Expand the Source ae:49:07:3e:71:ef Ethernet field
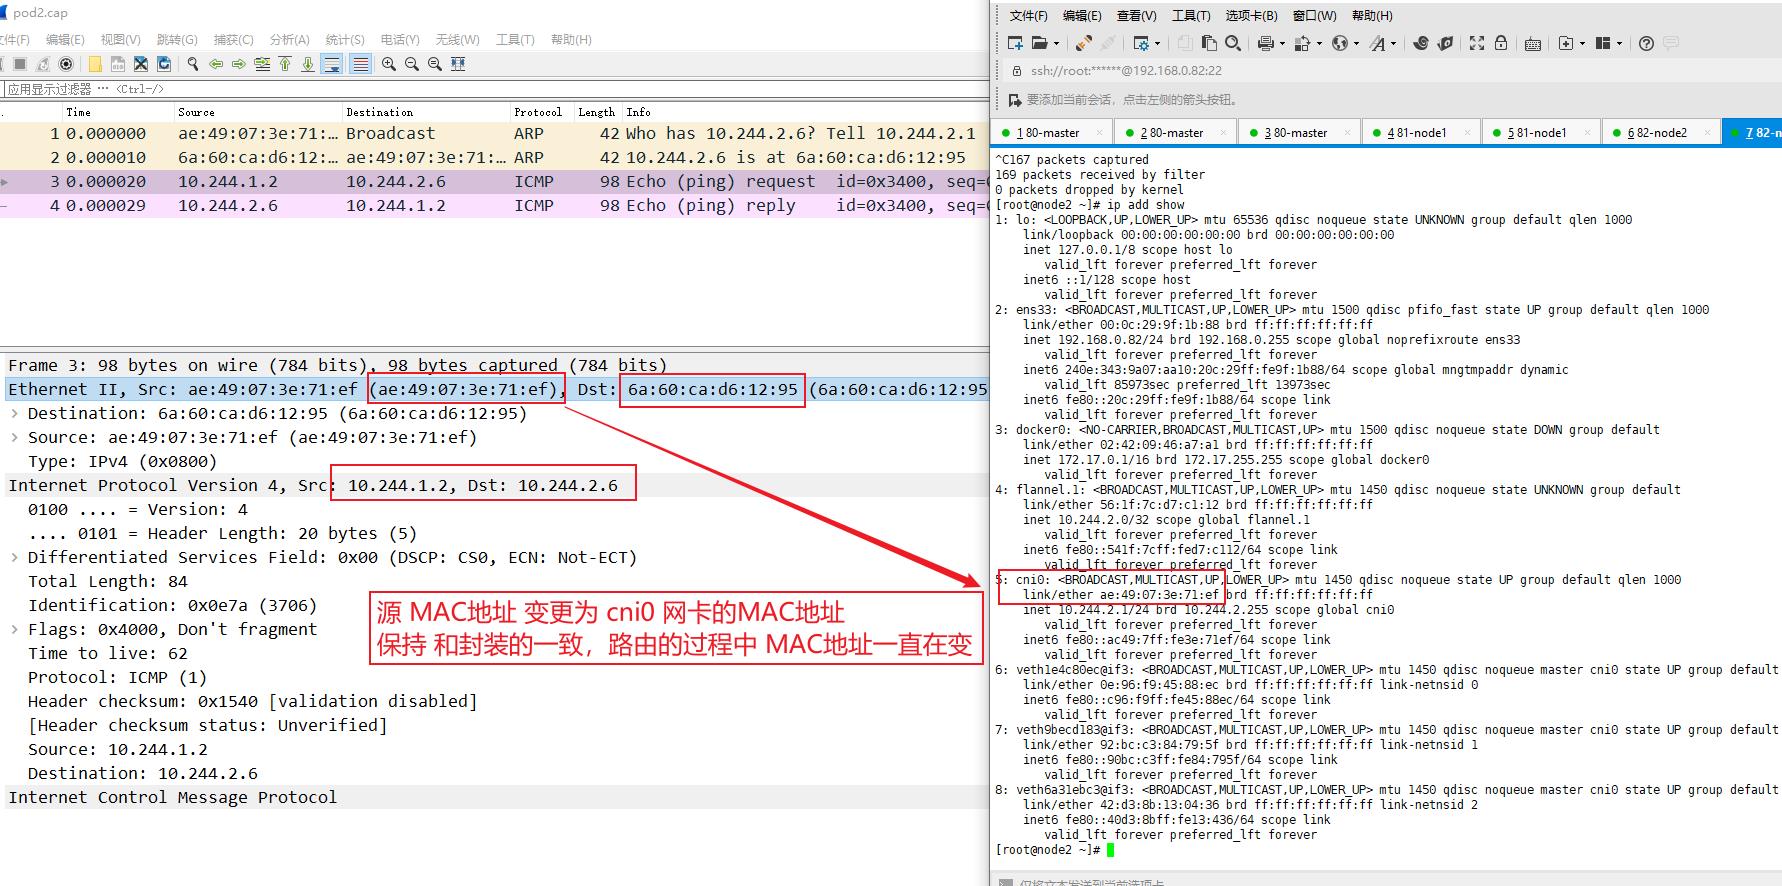This screenshot has width=1782, height=886. [x=14, y=437]
